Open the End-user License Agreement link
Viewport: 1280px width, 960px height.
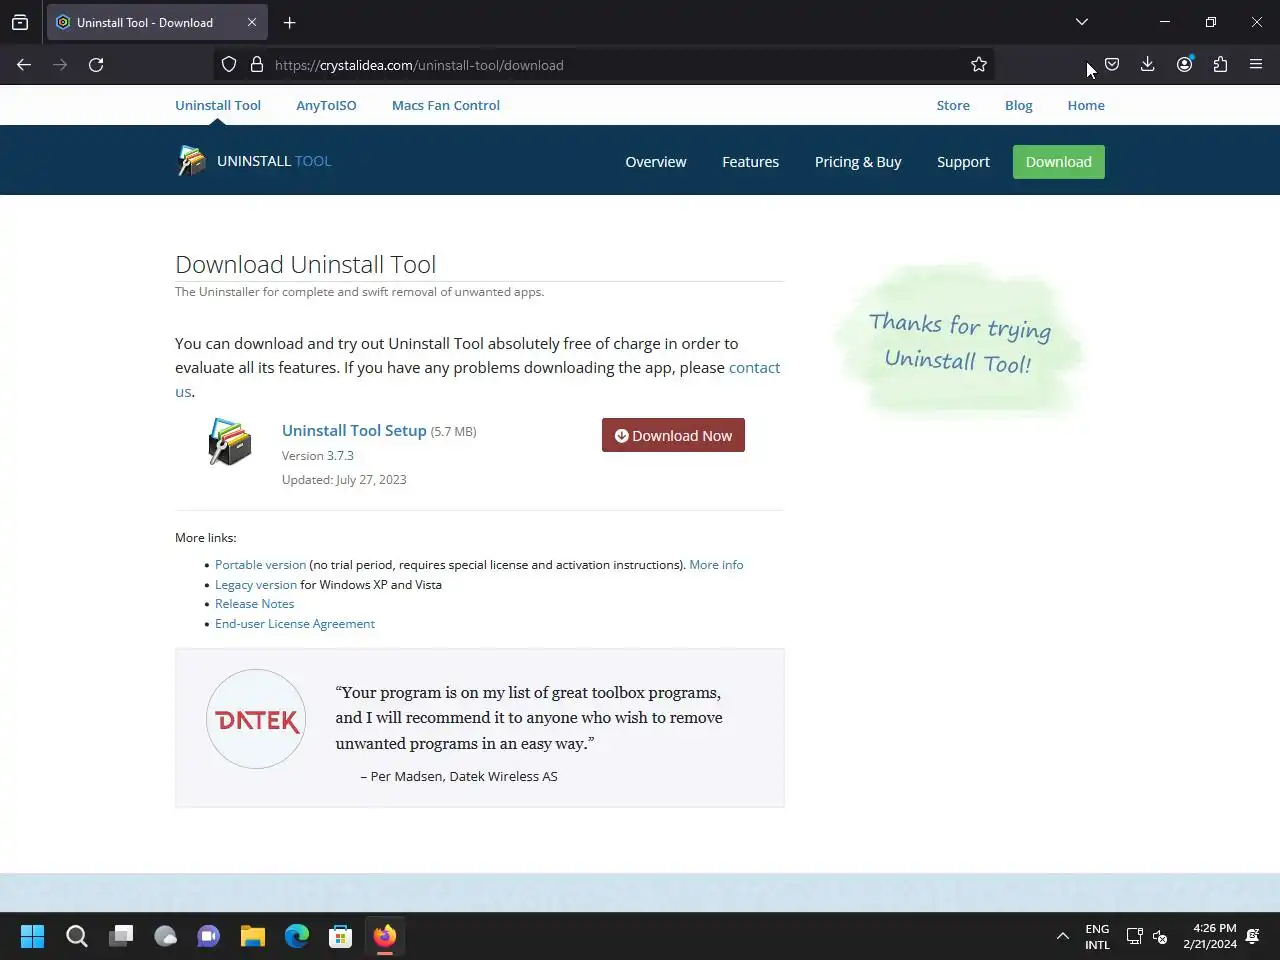(295, 624)
